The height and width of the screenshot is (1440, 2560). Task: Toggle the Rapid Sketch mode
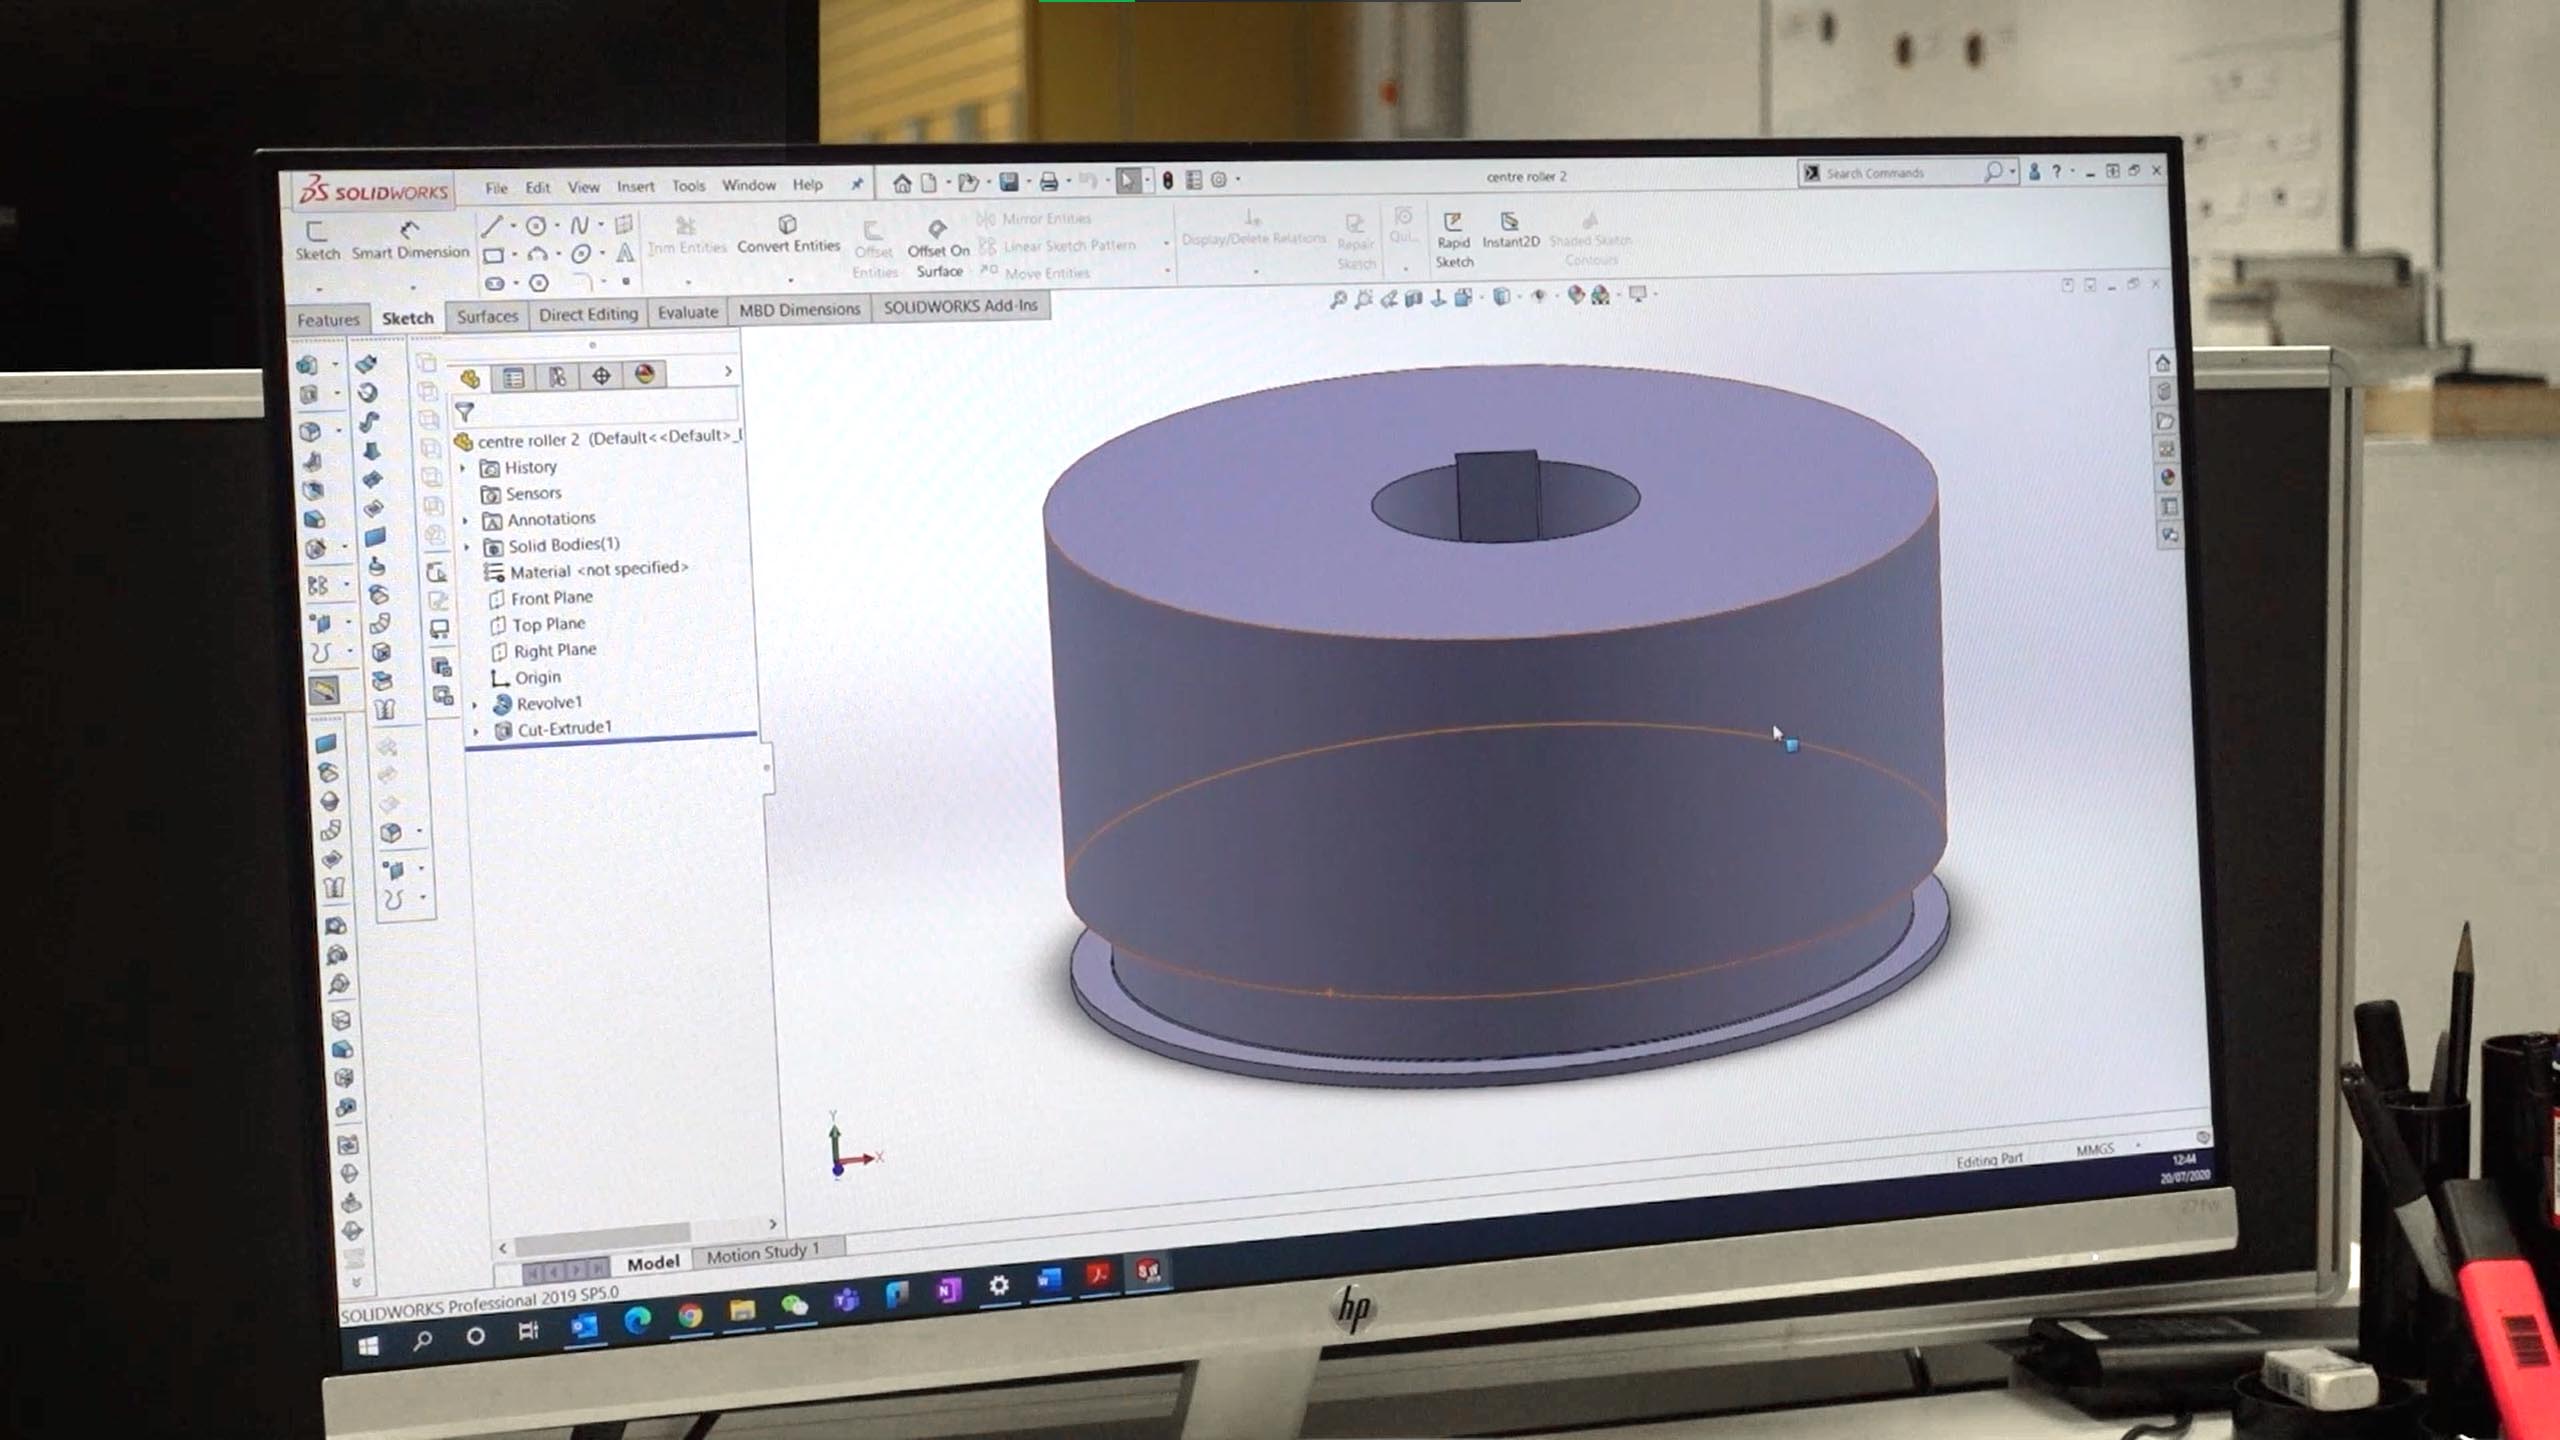(1452, 240)
